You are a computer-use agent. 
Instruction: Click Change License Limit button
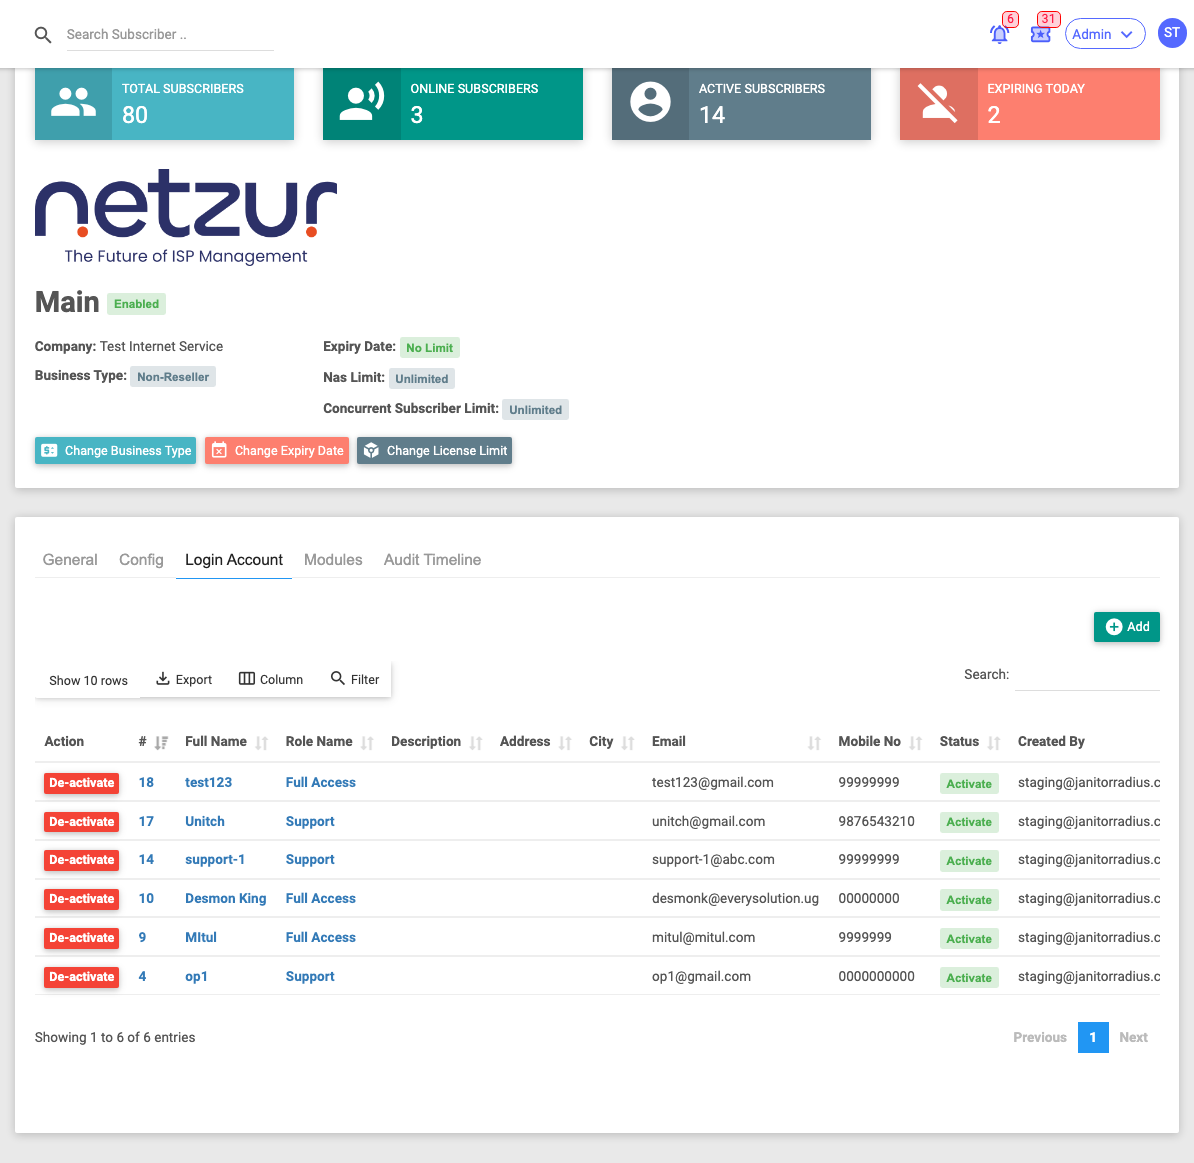point(435,451)
